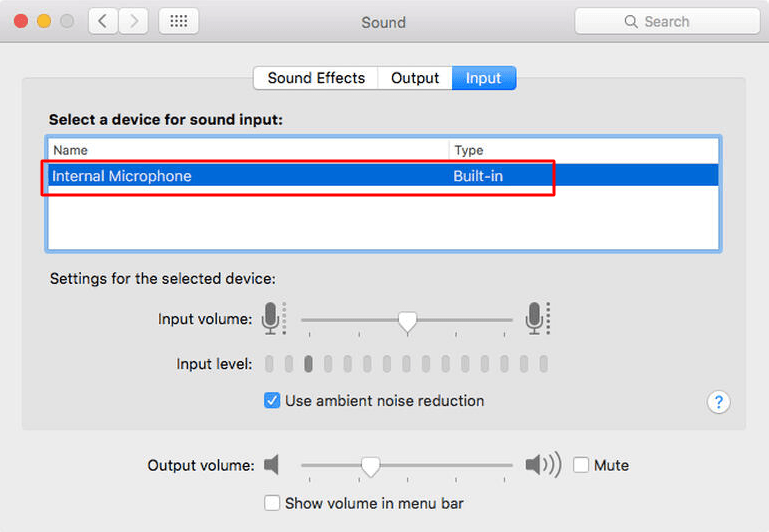The width and height of the screenshot is (769, 532).
Task: Go forward with the right arrow button
Action: coord(133,21)
